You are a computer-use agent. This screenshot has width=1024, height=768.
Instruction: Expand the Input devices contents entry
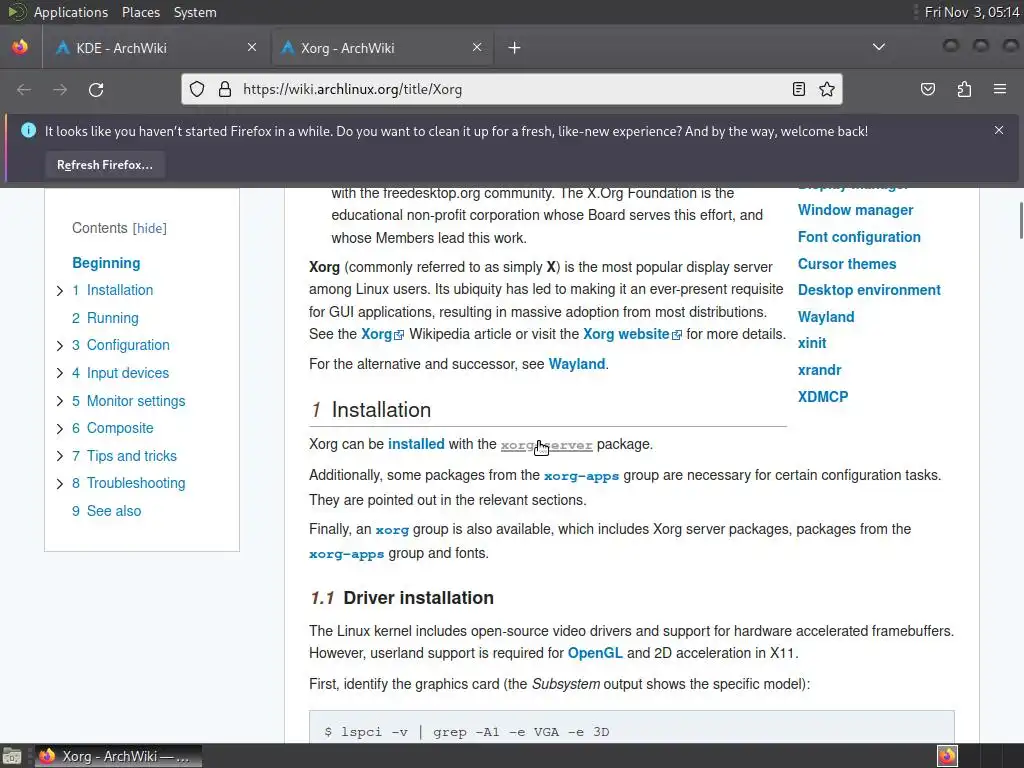59,373
